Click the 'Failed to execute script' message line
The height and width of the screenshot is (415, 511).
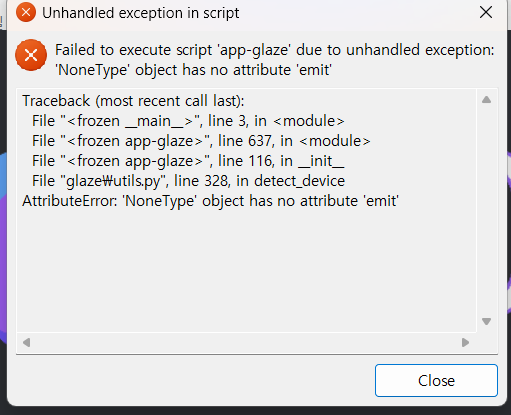point(275,50)
